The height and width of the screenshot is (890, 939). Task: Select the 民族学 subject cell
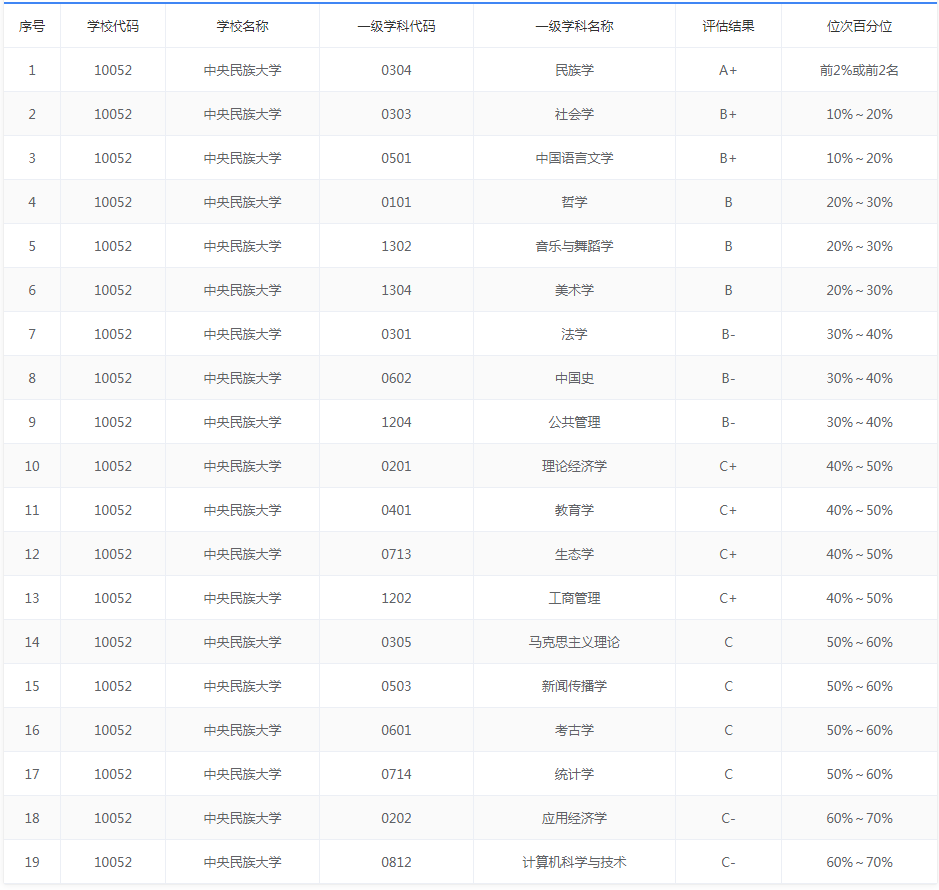tap(574, 70)
